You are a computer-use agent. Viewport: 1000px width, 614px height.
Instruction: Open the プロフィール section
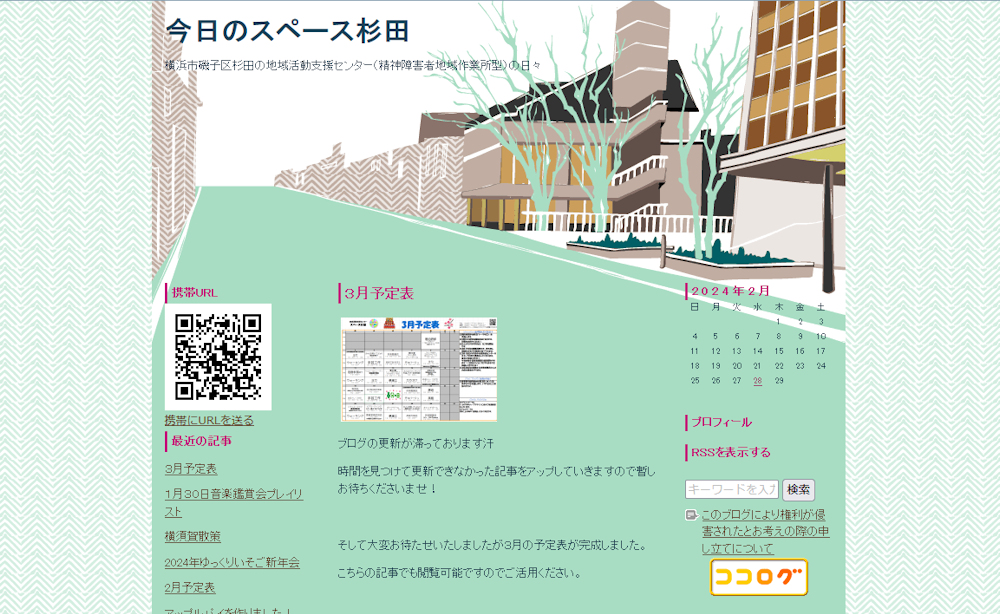click(x=721, y=422)
